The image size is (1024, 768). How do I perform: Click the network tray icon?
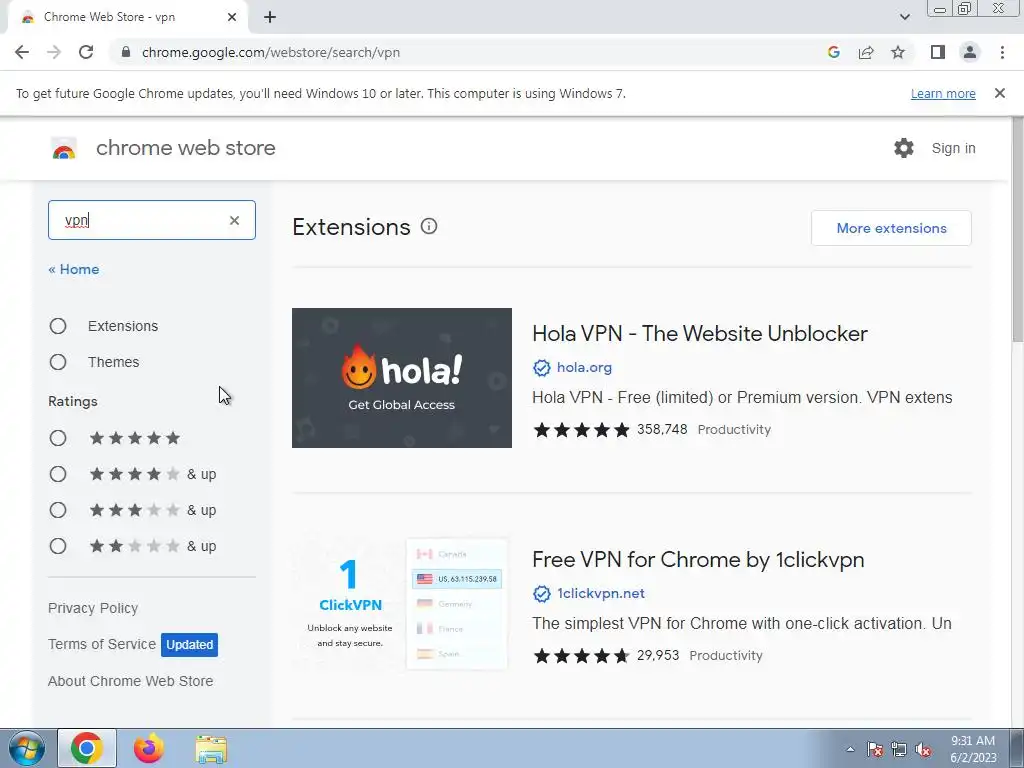(x=899, y=749)
